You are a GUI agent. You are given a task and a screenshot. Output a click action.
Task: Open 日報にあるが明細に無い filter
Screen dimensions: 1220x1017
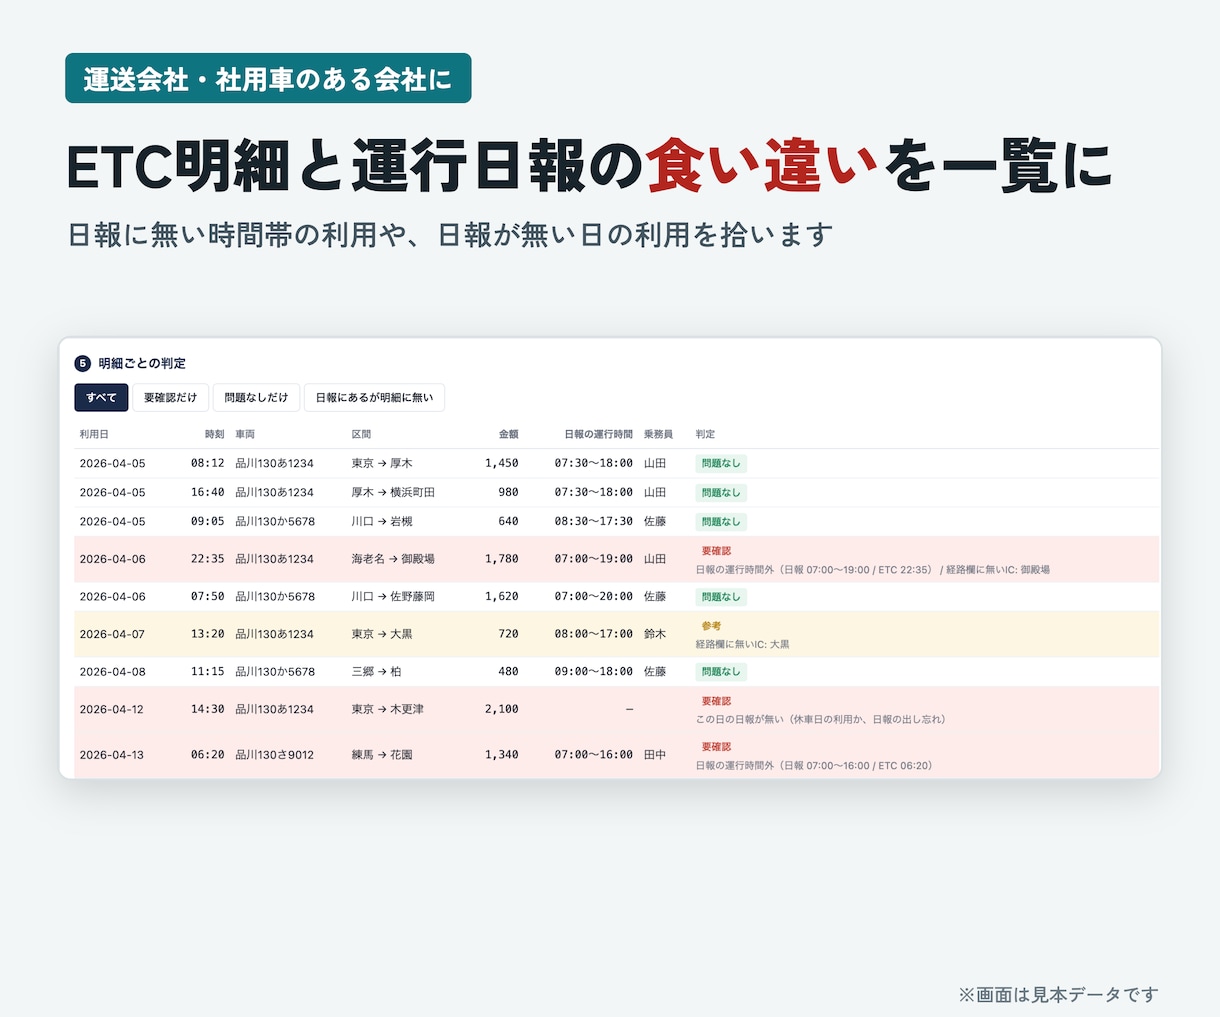tap(374, 397)
